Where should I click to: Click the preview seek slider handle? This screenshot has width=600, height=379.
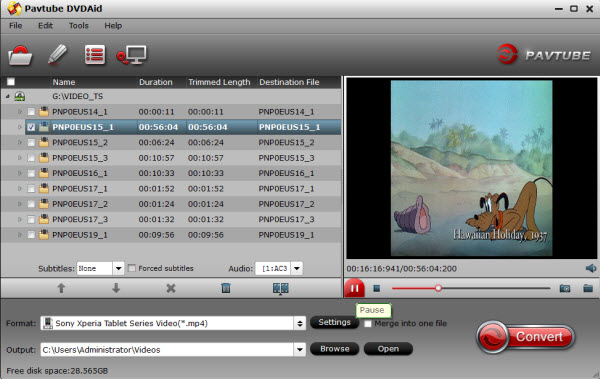tap(438, 288)
